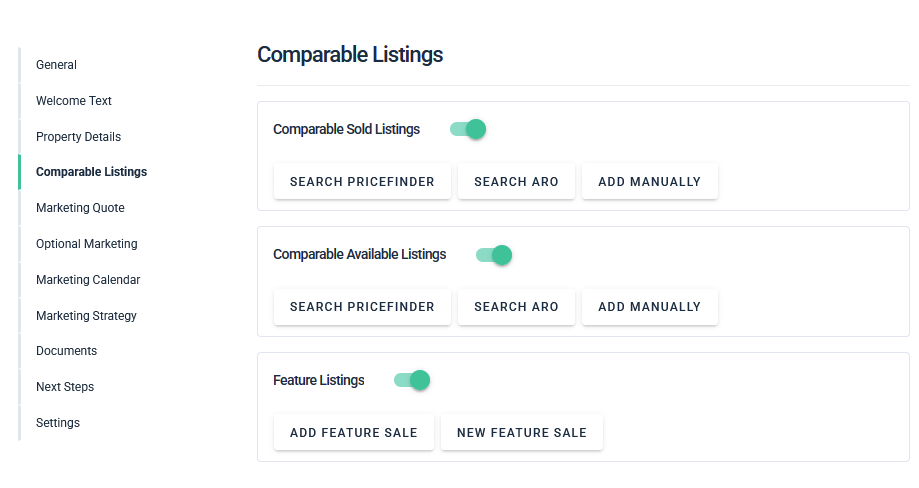Screen dimensions: 919x488
Task: Open Marketing Quote sidebar item
Action: (80, 208)
